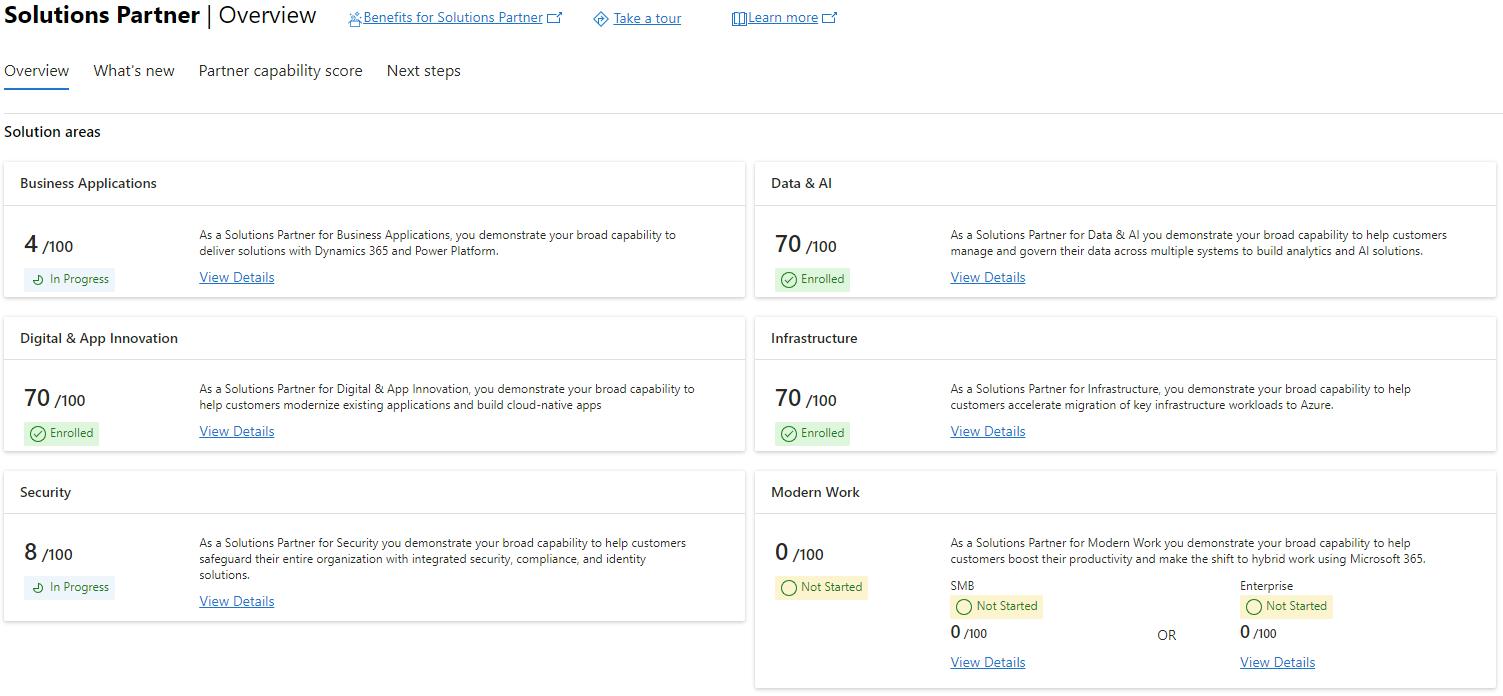Click the external link icon after Learn more
The height and width of the screenshot is (696, 1503).
829,18
